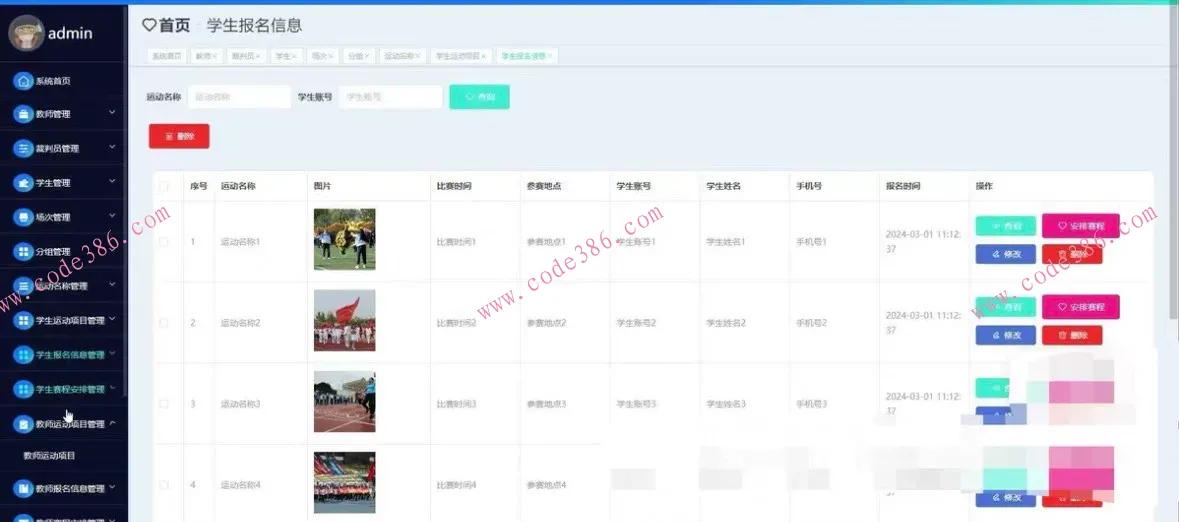The width and height of the screenshot is (1179, 522).
Task: Click the 裁判员管理 sidebar icon
Action: click(x=24, y=148)
